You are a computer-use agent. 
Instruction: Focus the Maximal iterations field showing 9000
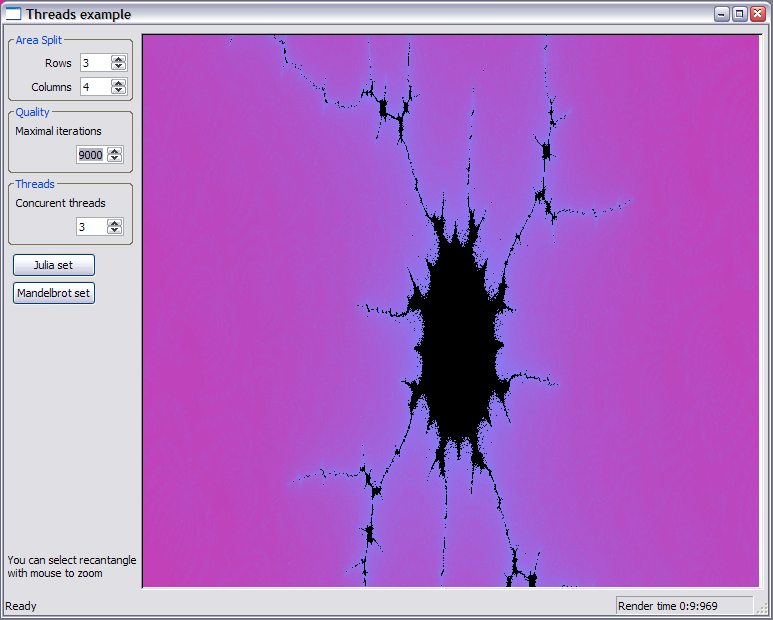(x=91, y=155)
